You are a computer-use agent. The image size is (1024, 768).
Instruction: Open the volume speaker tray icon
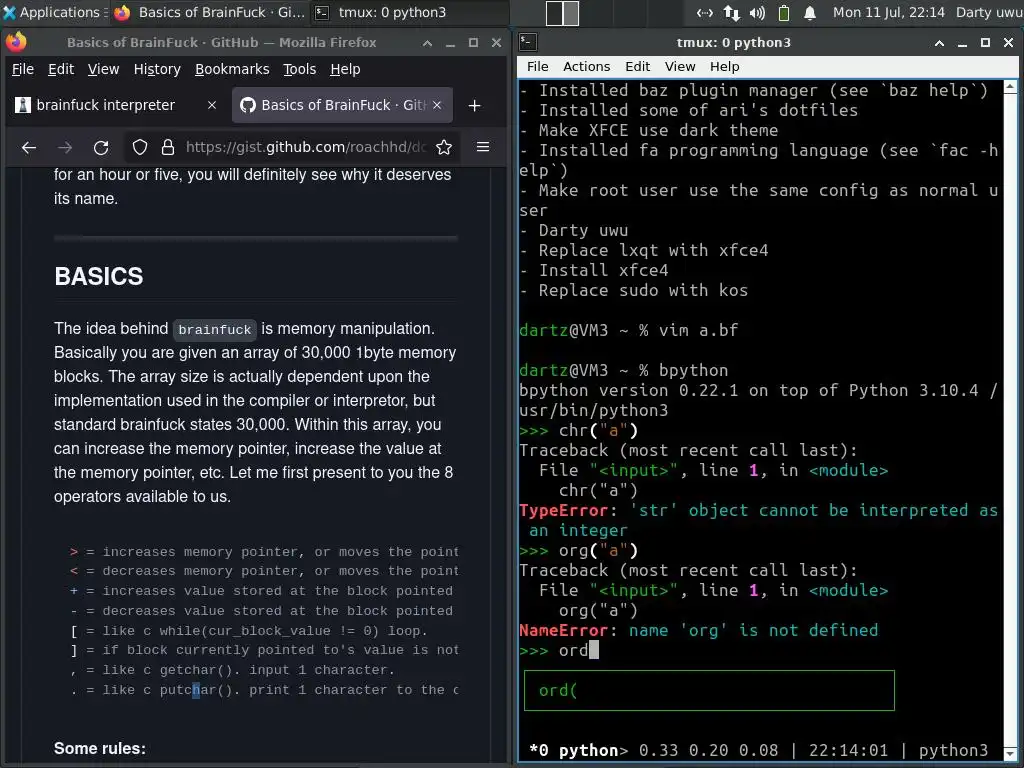[758, 12]
